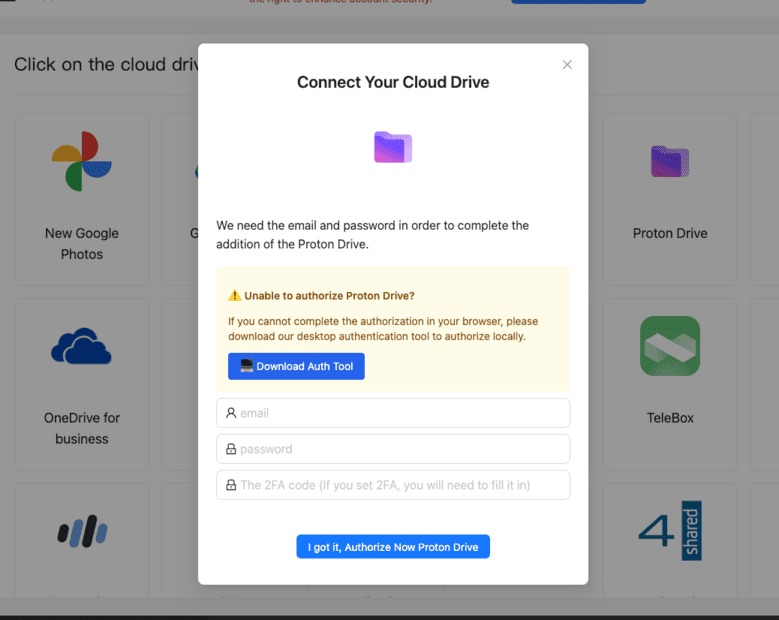Click the 2FA code input field

point(393,485)
